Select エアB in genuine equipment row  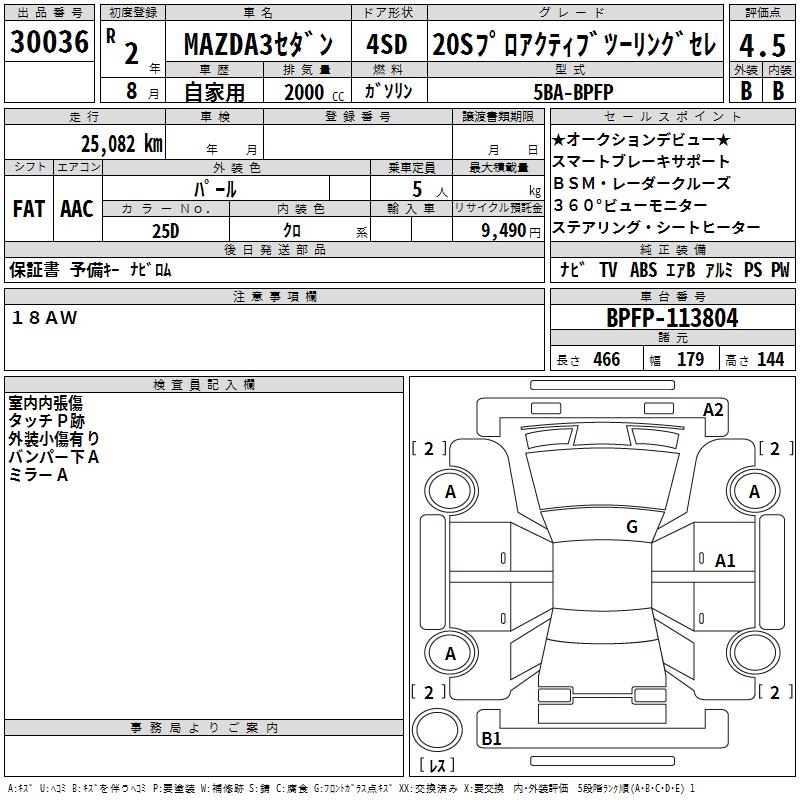click(x=681, y=270)
